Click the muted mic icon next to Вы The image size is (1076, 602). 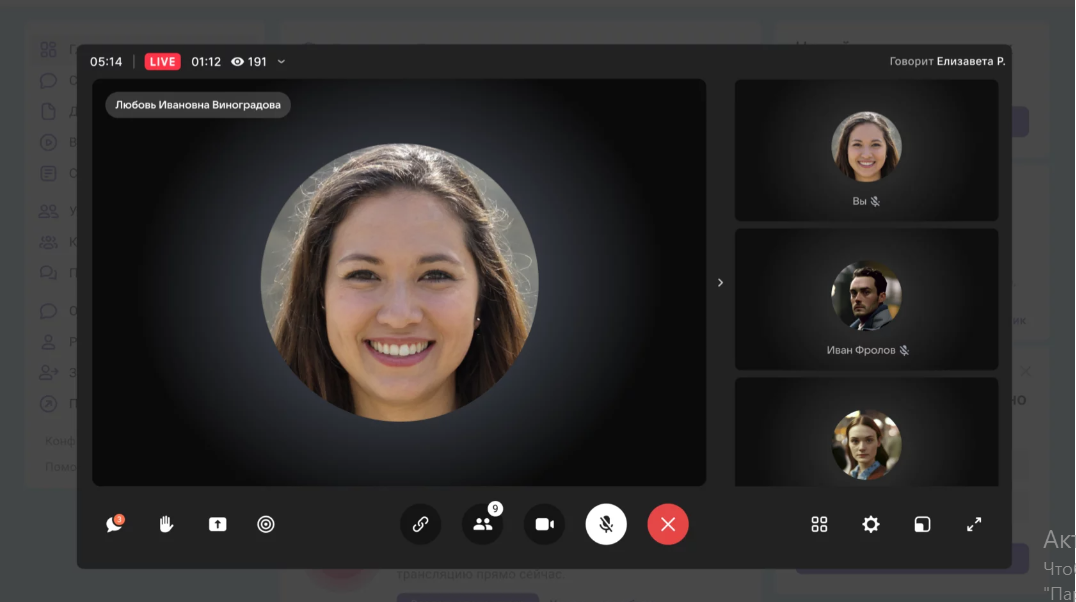875,202
